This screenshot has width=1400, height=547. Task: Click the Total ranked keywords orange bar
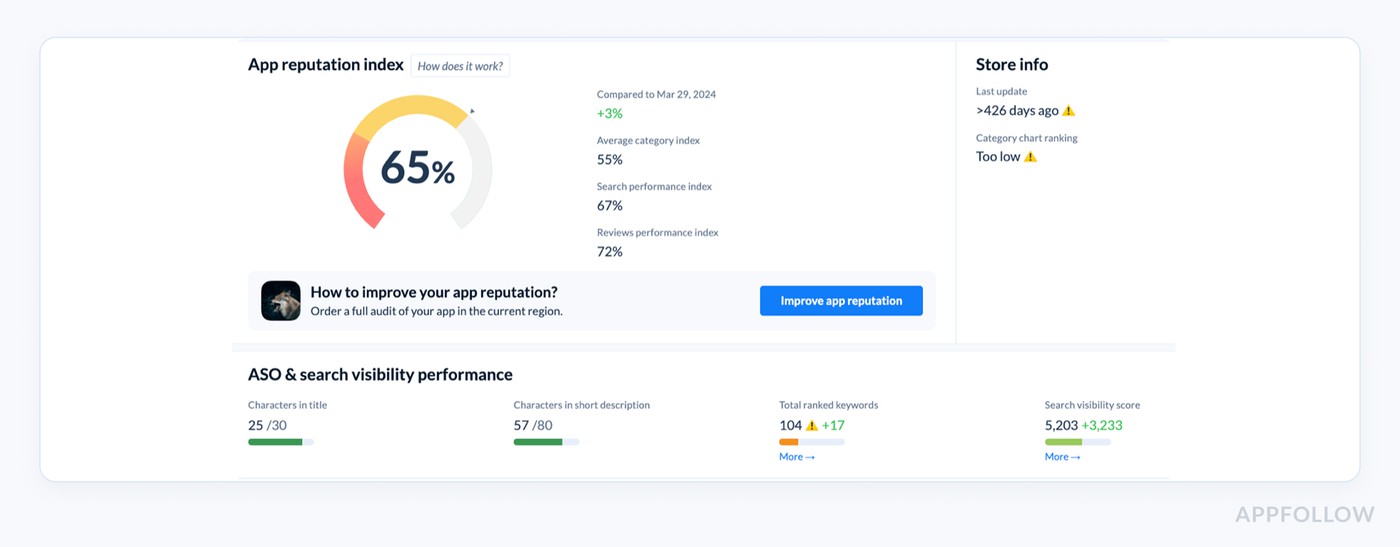pyautogui.click(x=812, y=442)
